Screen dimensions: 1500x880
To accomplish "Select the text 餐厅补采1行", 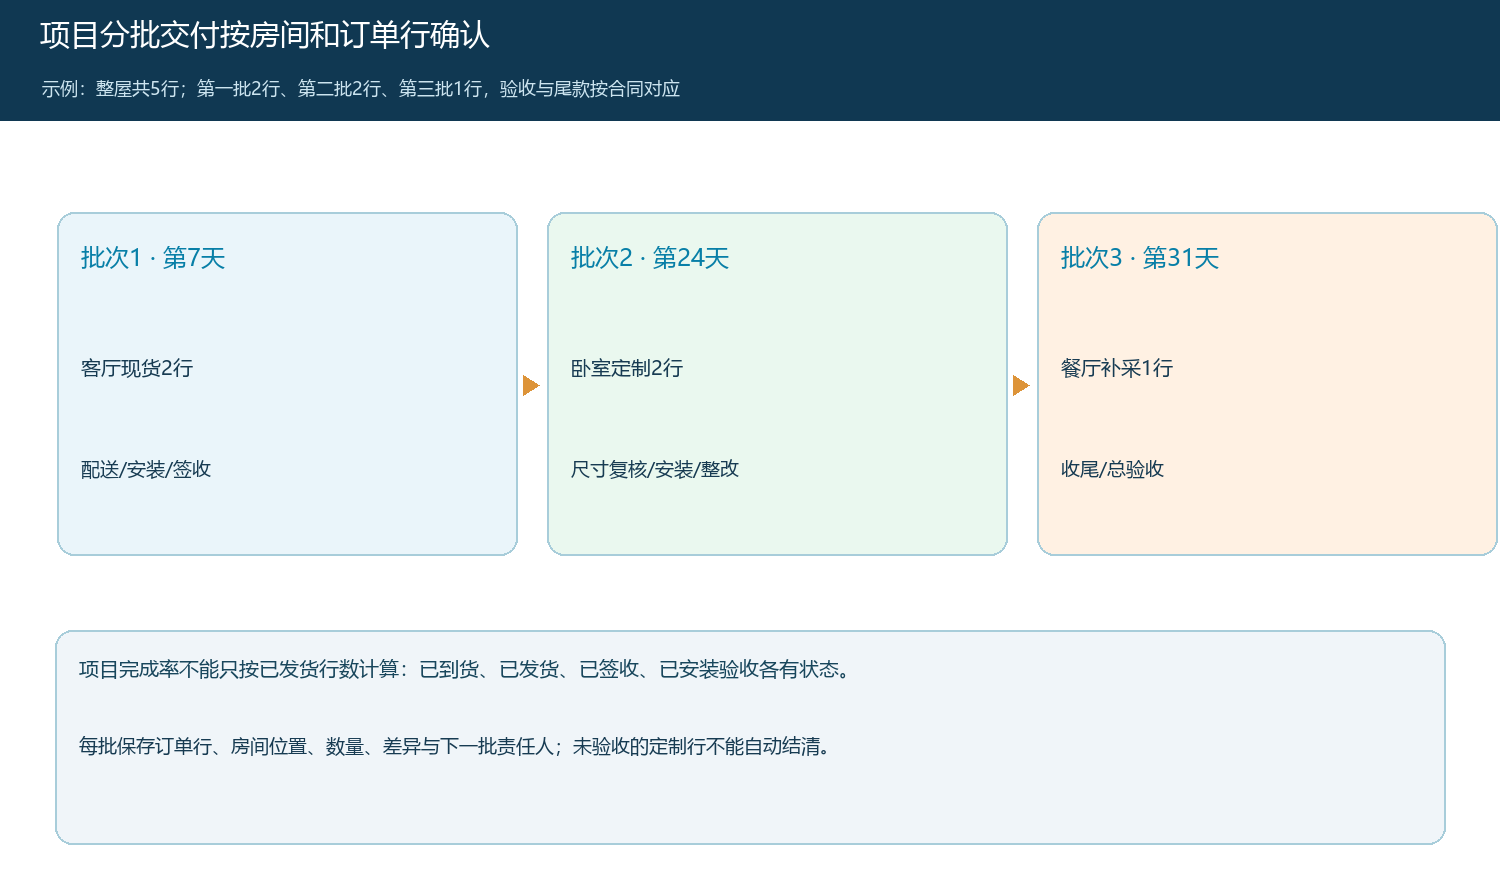I will (1117, 368).
